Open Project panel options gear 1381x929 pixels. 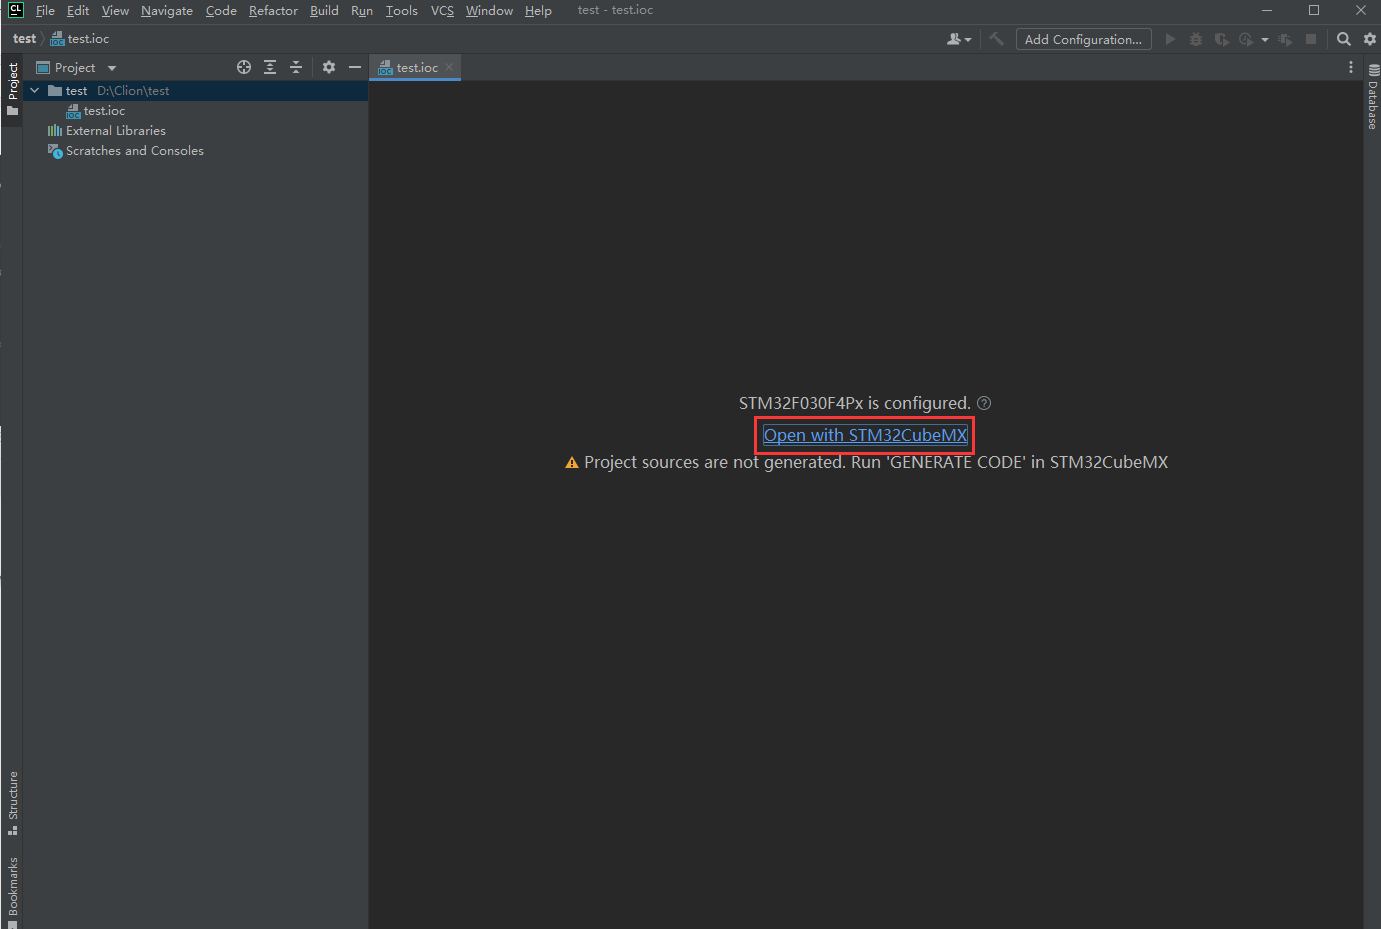click(x=329, y=67)
